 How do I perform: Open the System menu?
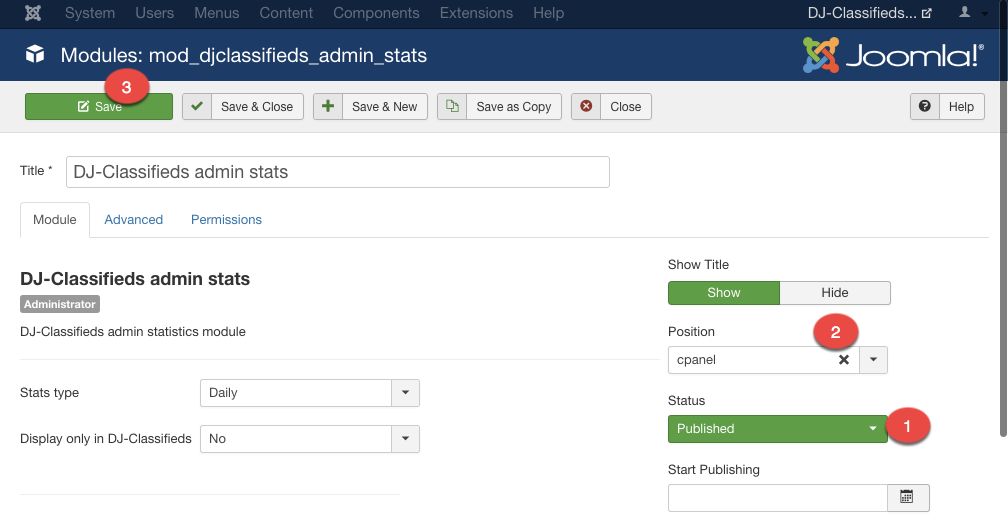[x=90, y=13]
